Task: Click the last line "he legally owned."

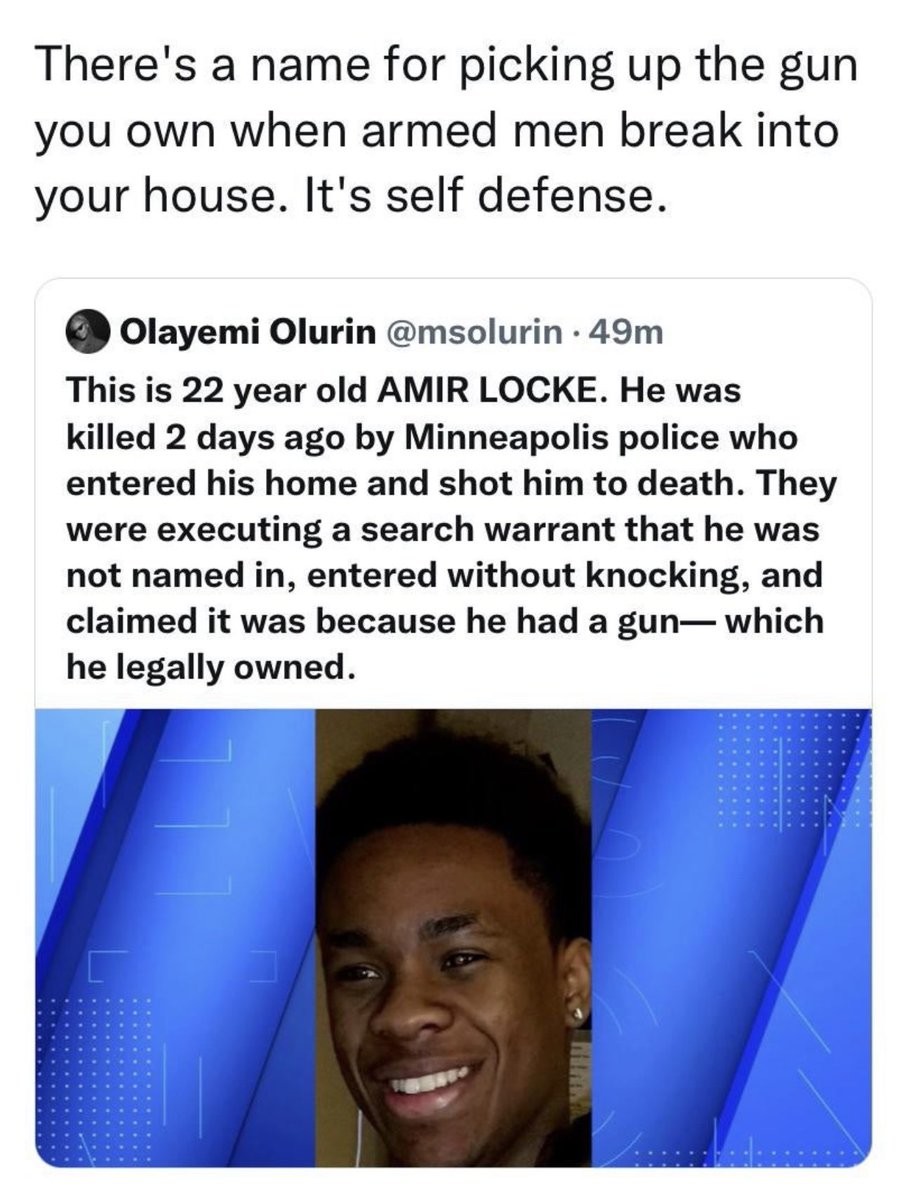Action: (x=211, y=668)
